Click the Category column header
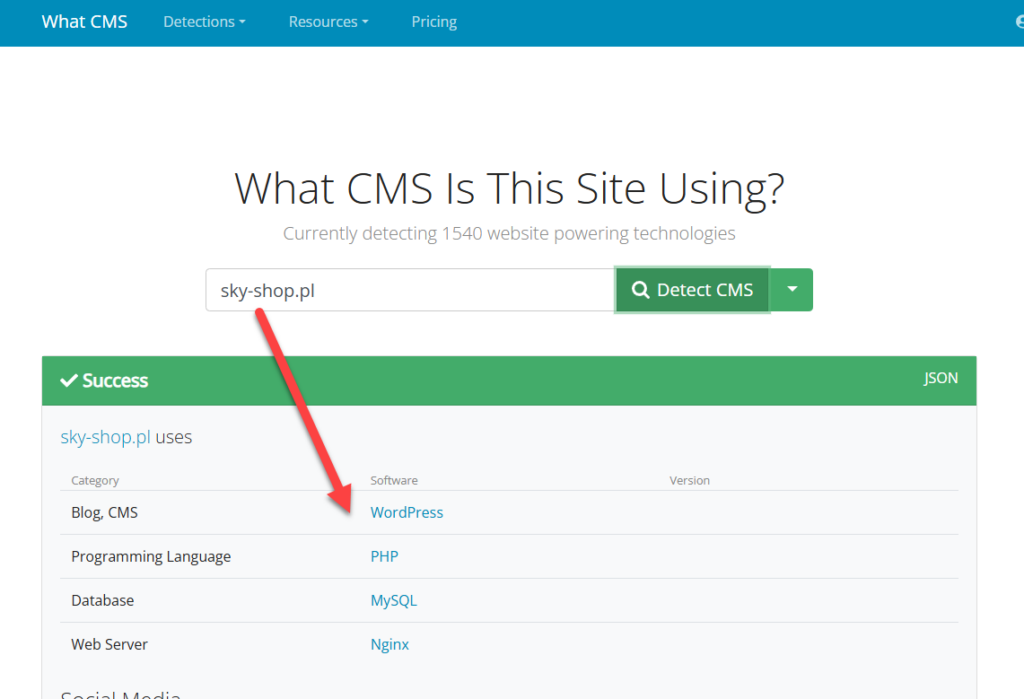The height and width of the screenshot is (699, 1024). pos(95,480)
